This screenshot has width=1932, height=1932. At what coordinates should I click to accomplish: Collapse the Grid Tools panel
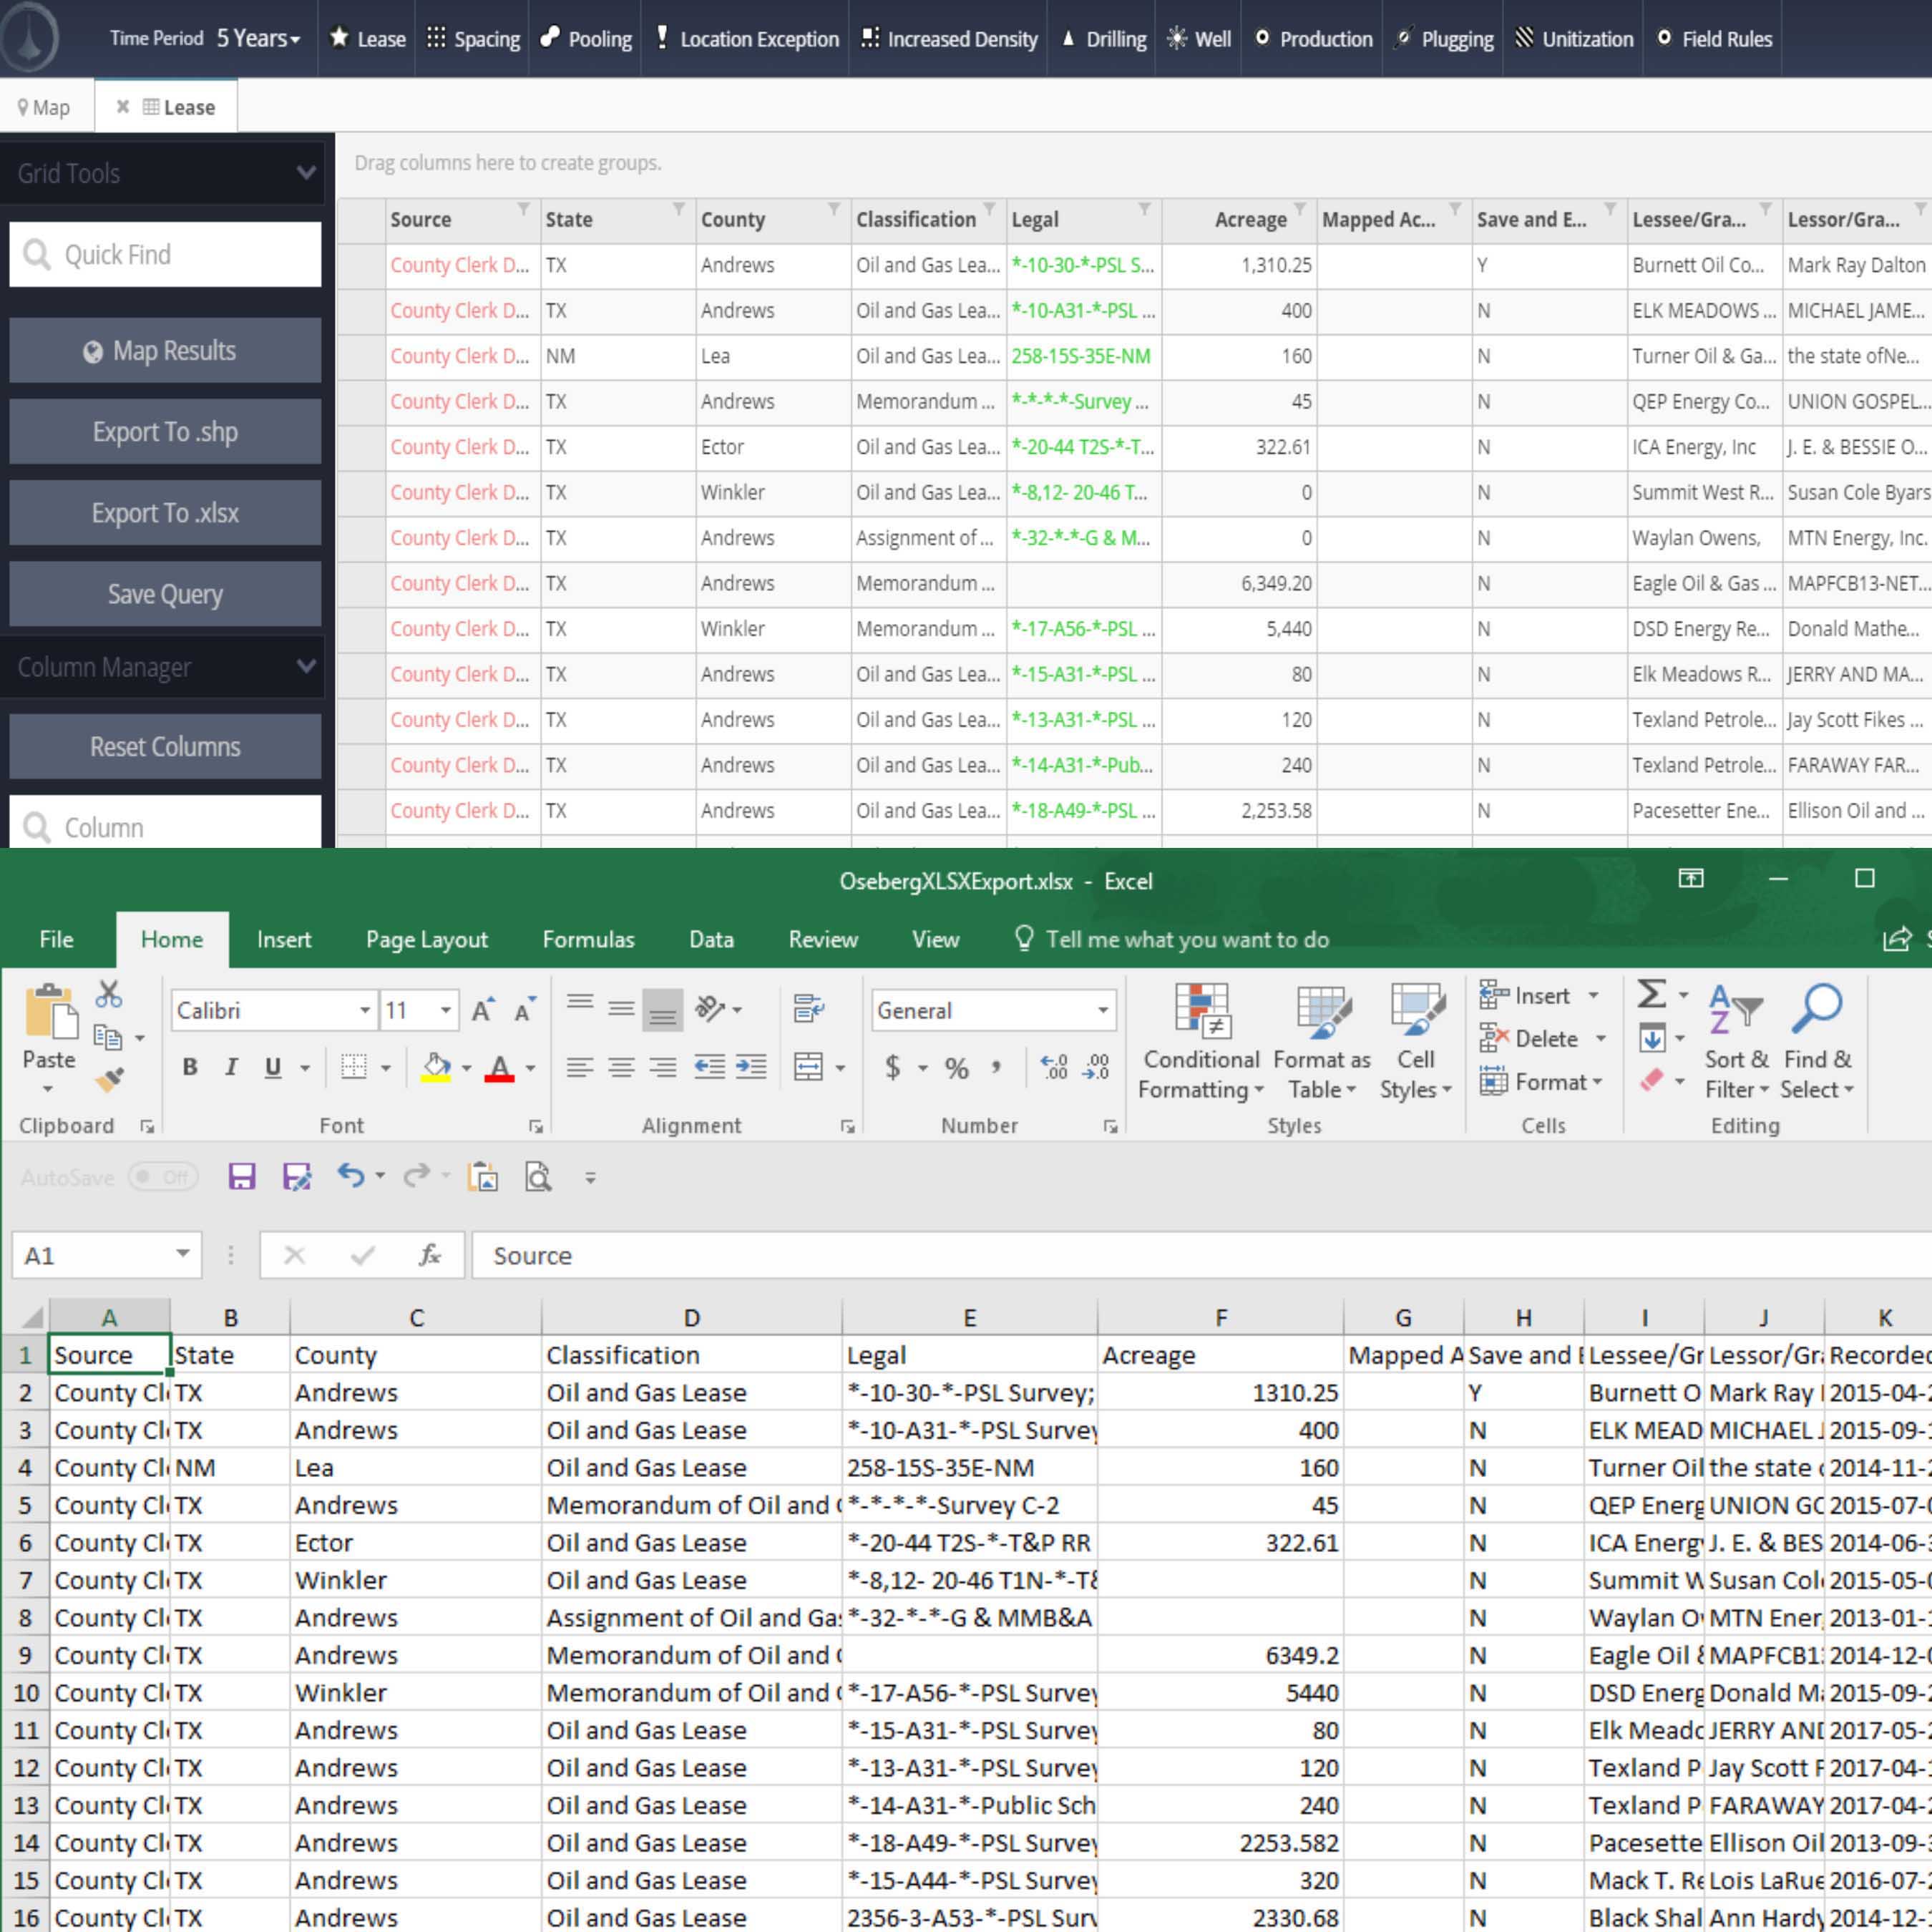coord(306,173)
